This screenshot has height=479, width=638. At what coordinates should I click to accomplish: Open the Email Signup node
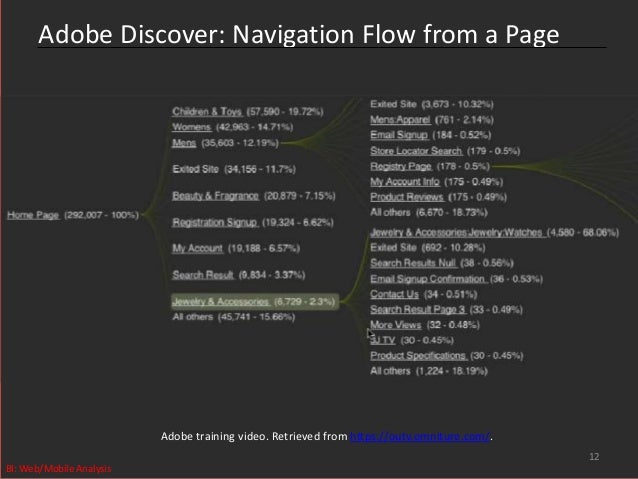point(399,135)
